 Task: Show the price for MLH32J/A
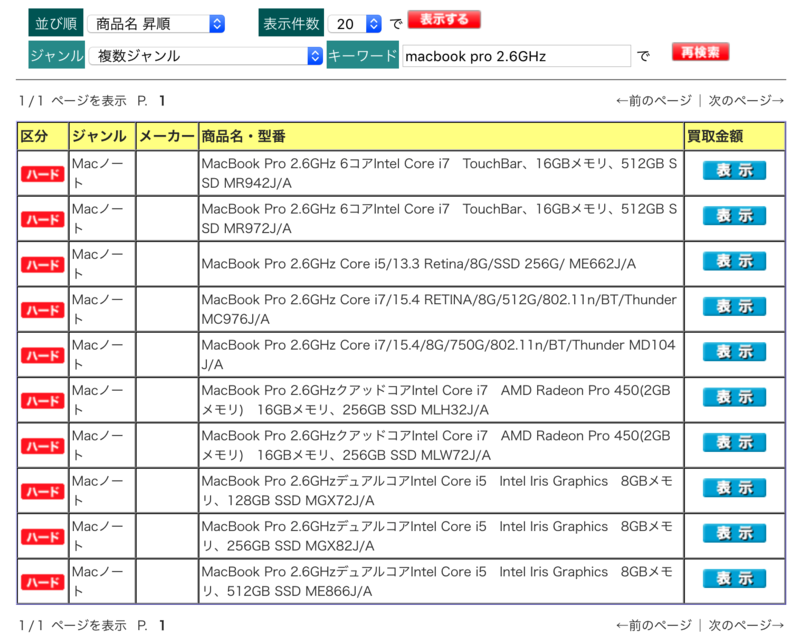[734, 397]
